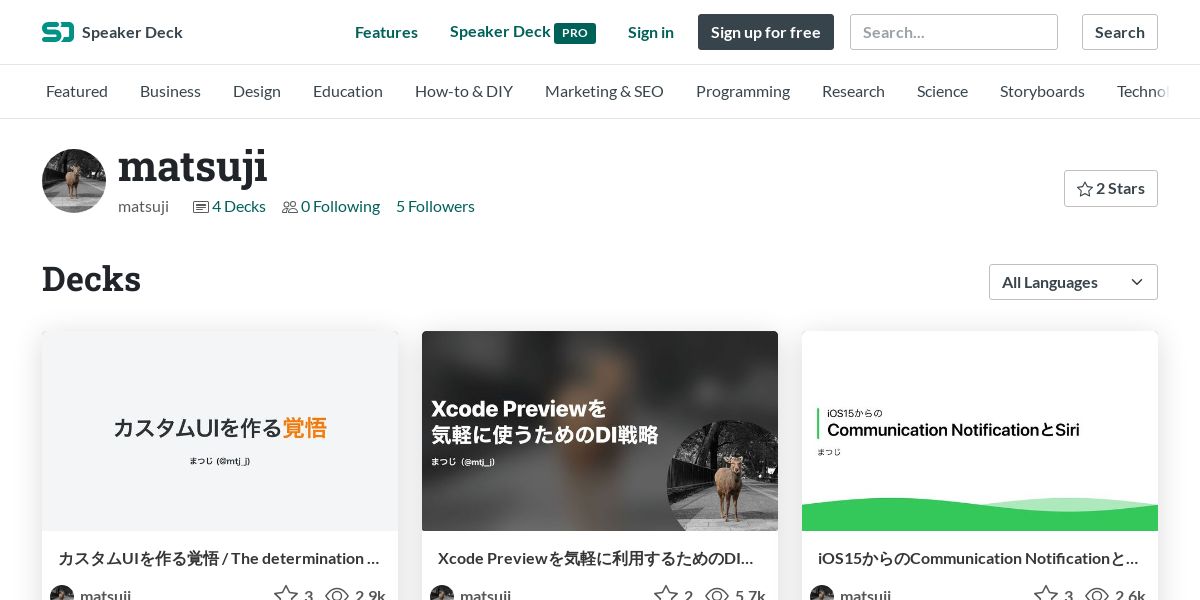The height and width of the screenshot is (600, 1200).
Task: View the 5 Followers list
Action: coord(435,206)
